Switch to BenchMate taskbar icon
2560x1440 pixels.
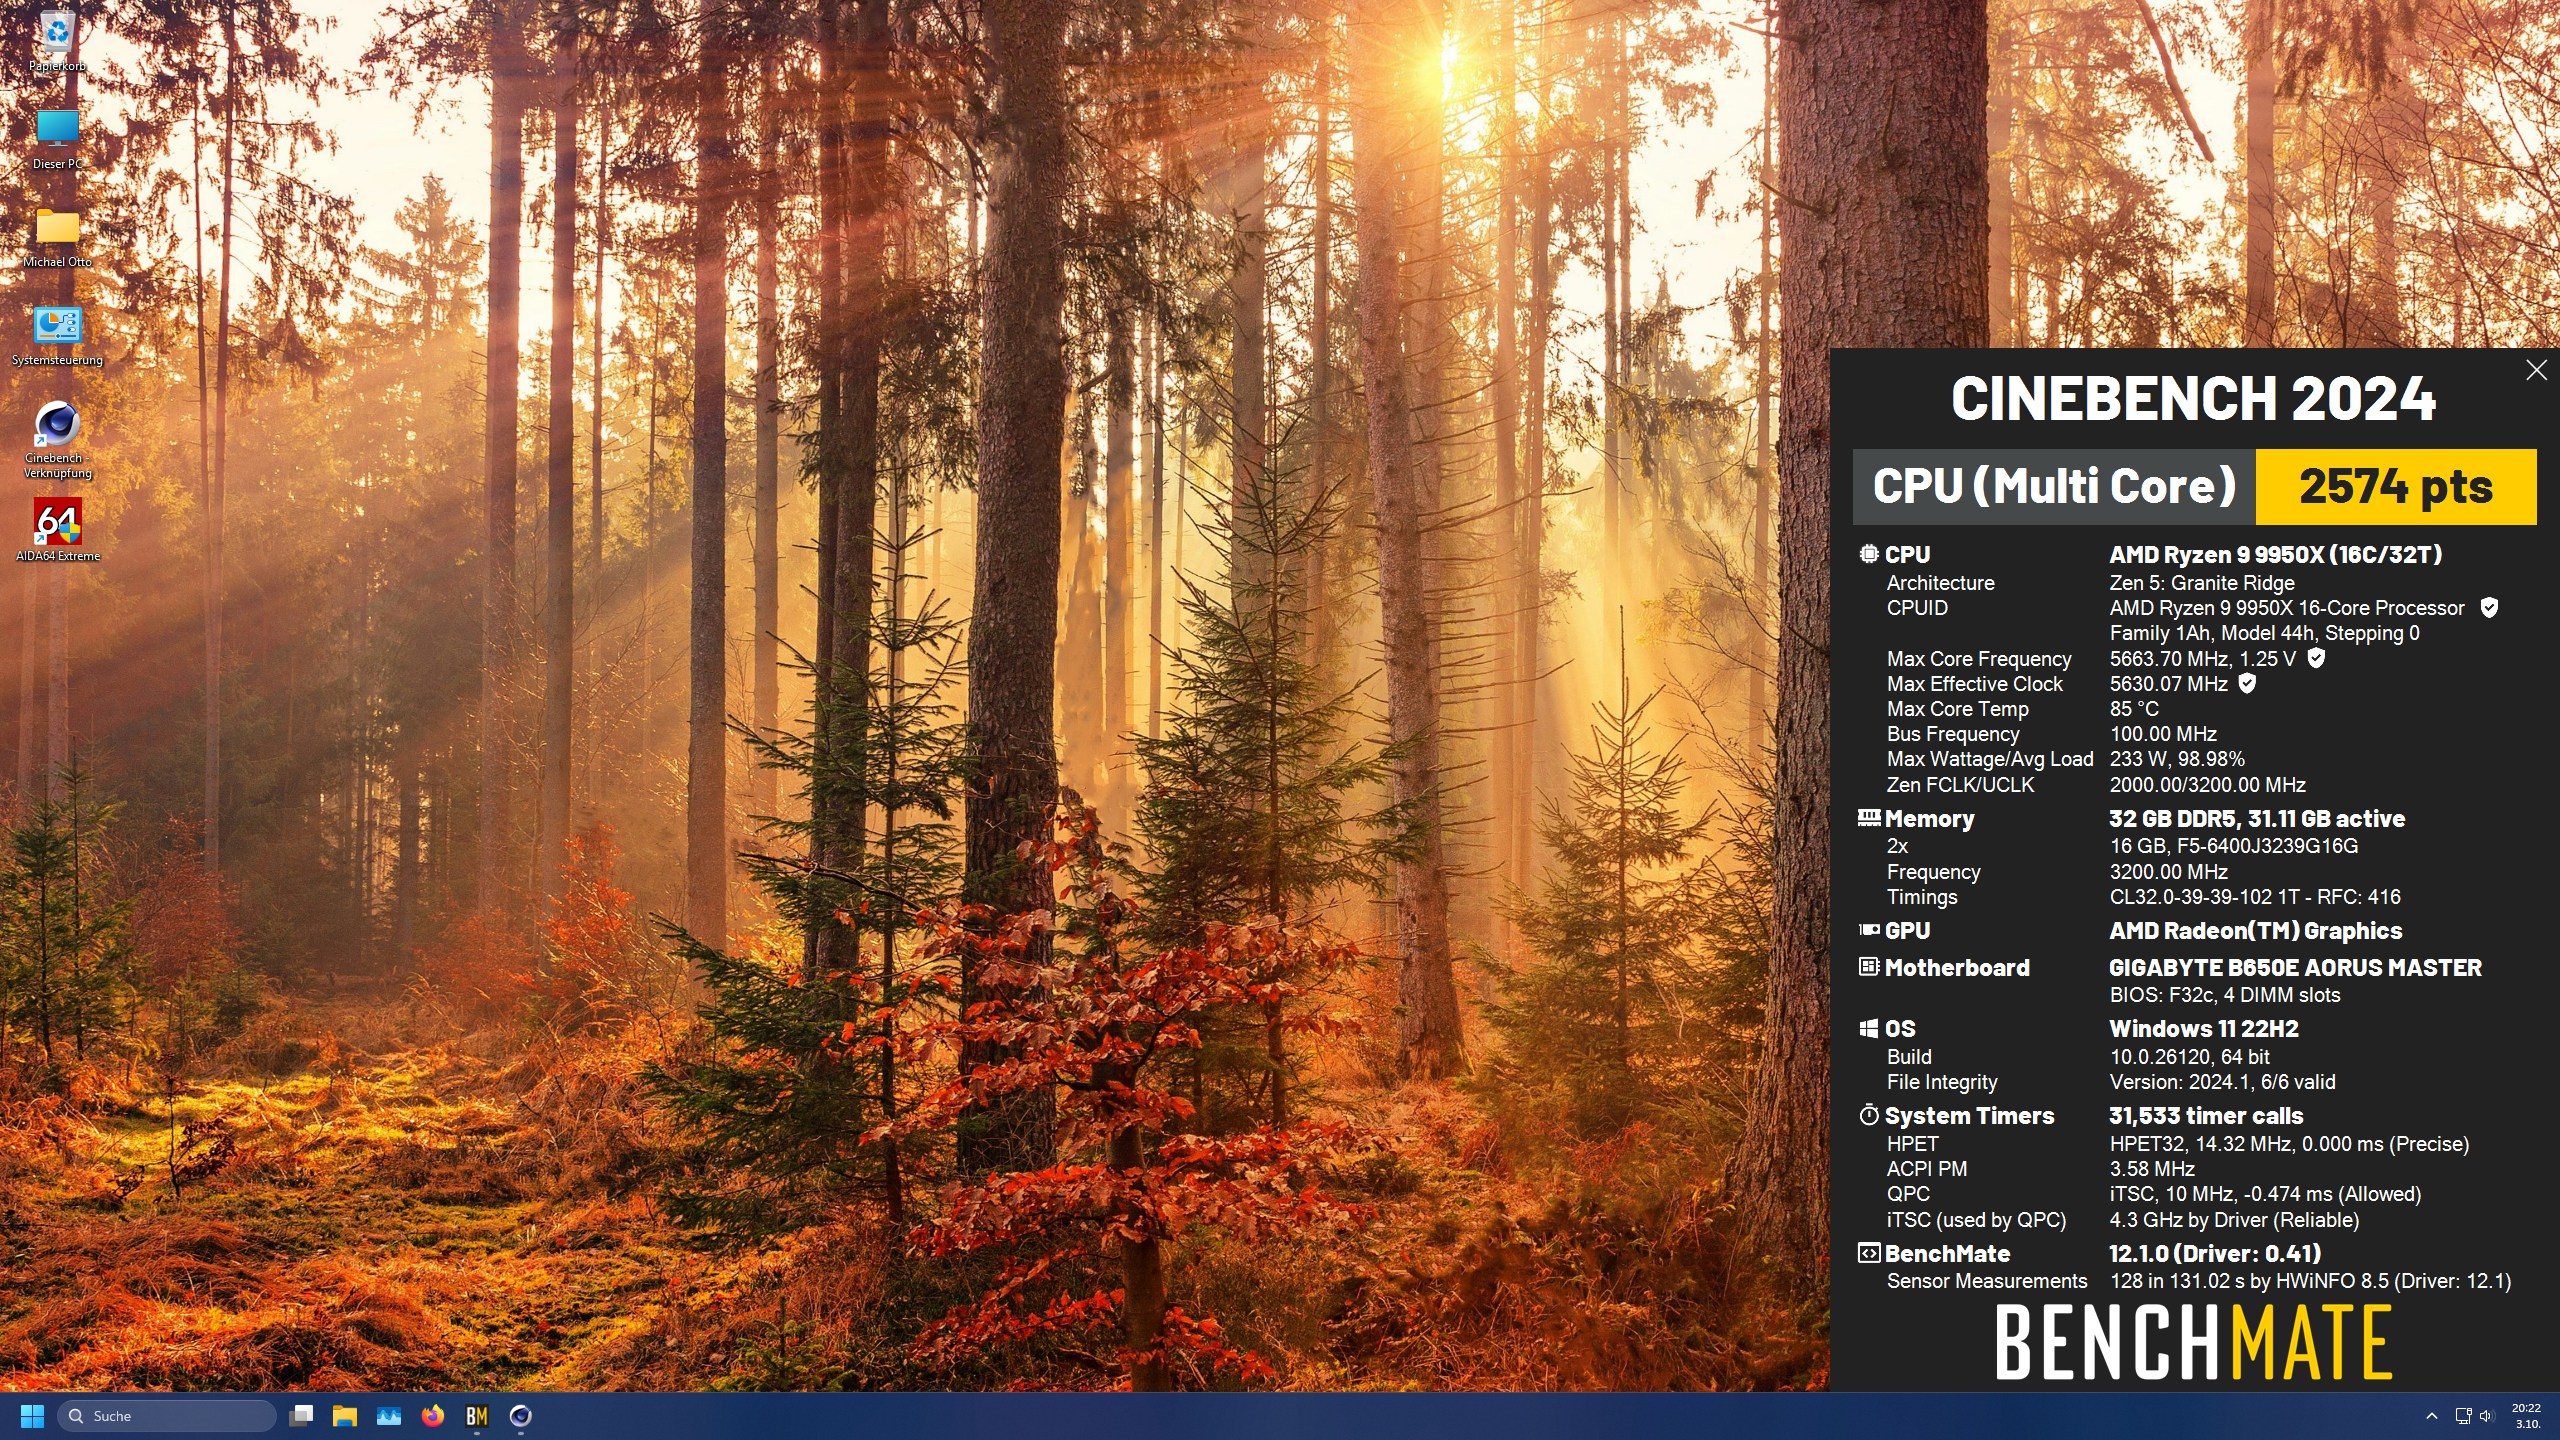477,1416
